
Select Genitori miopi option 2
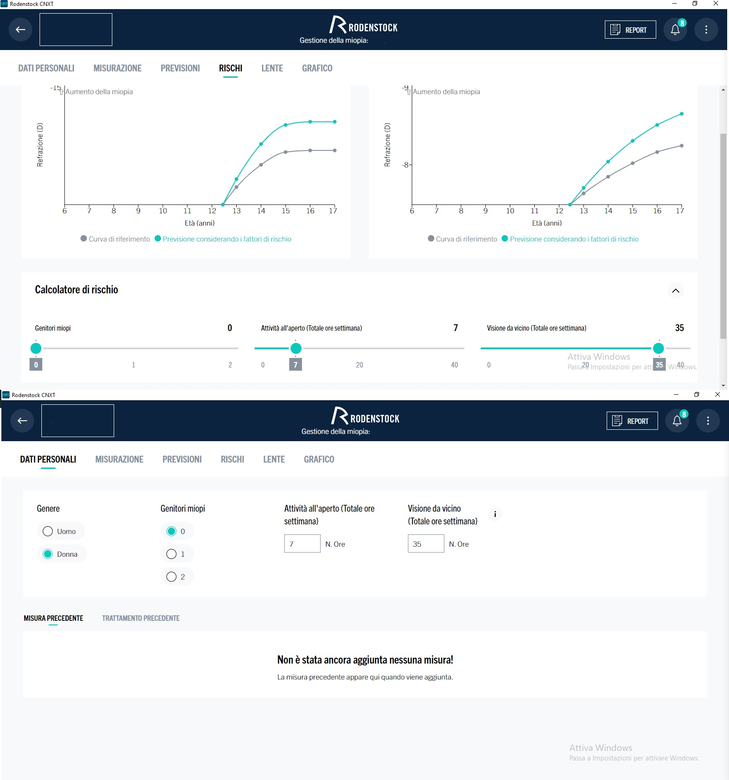[x=171, y=577]
